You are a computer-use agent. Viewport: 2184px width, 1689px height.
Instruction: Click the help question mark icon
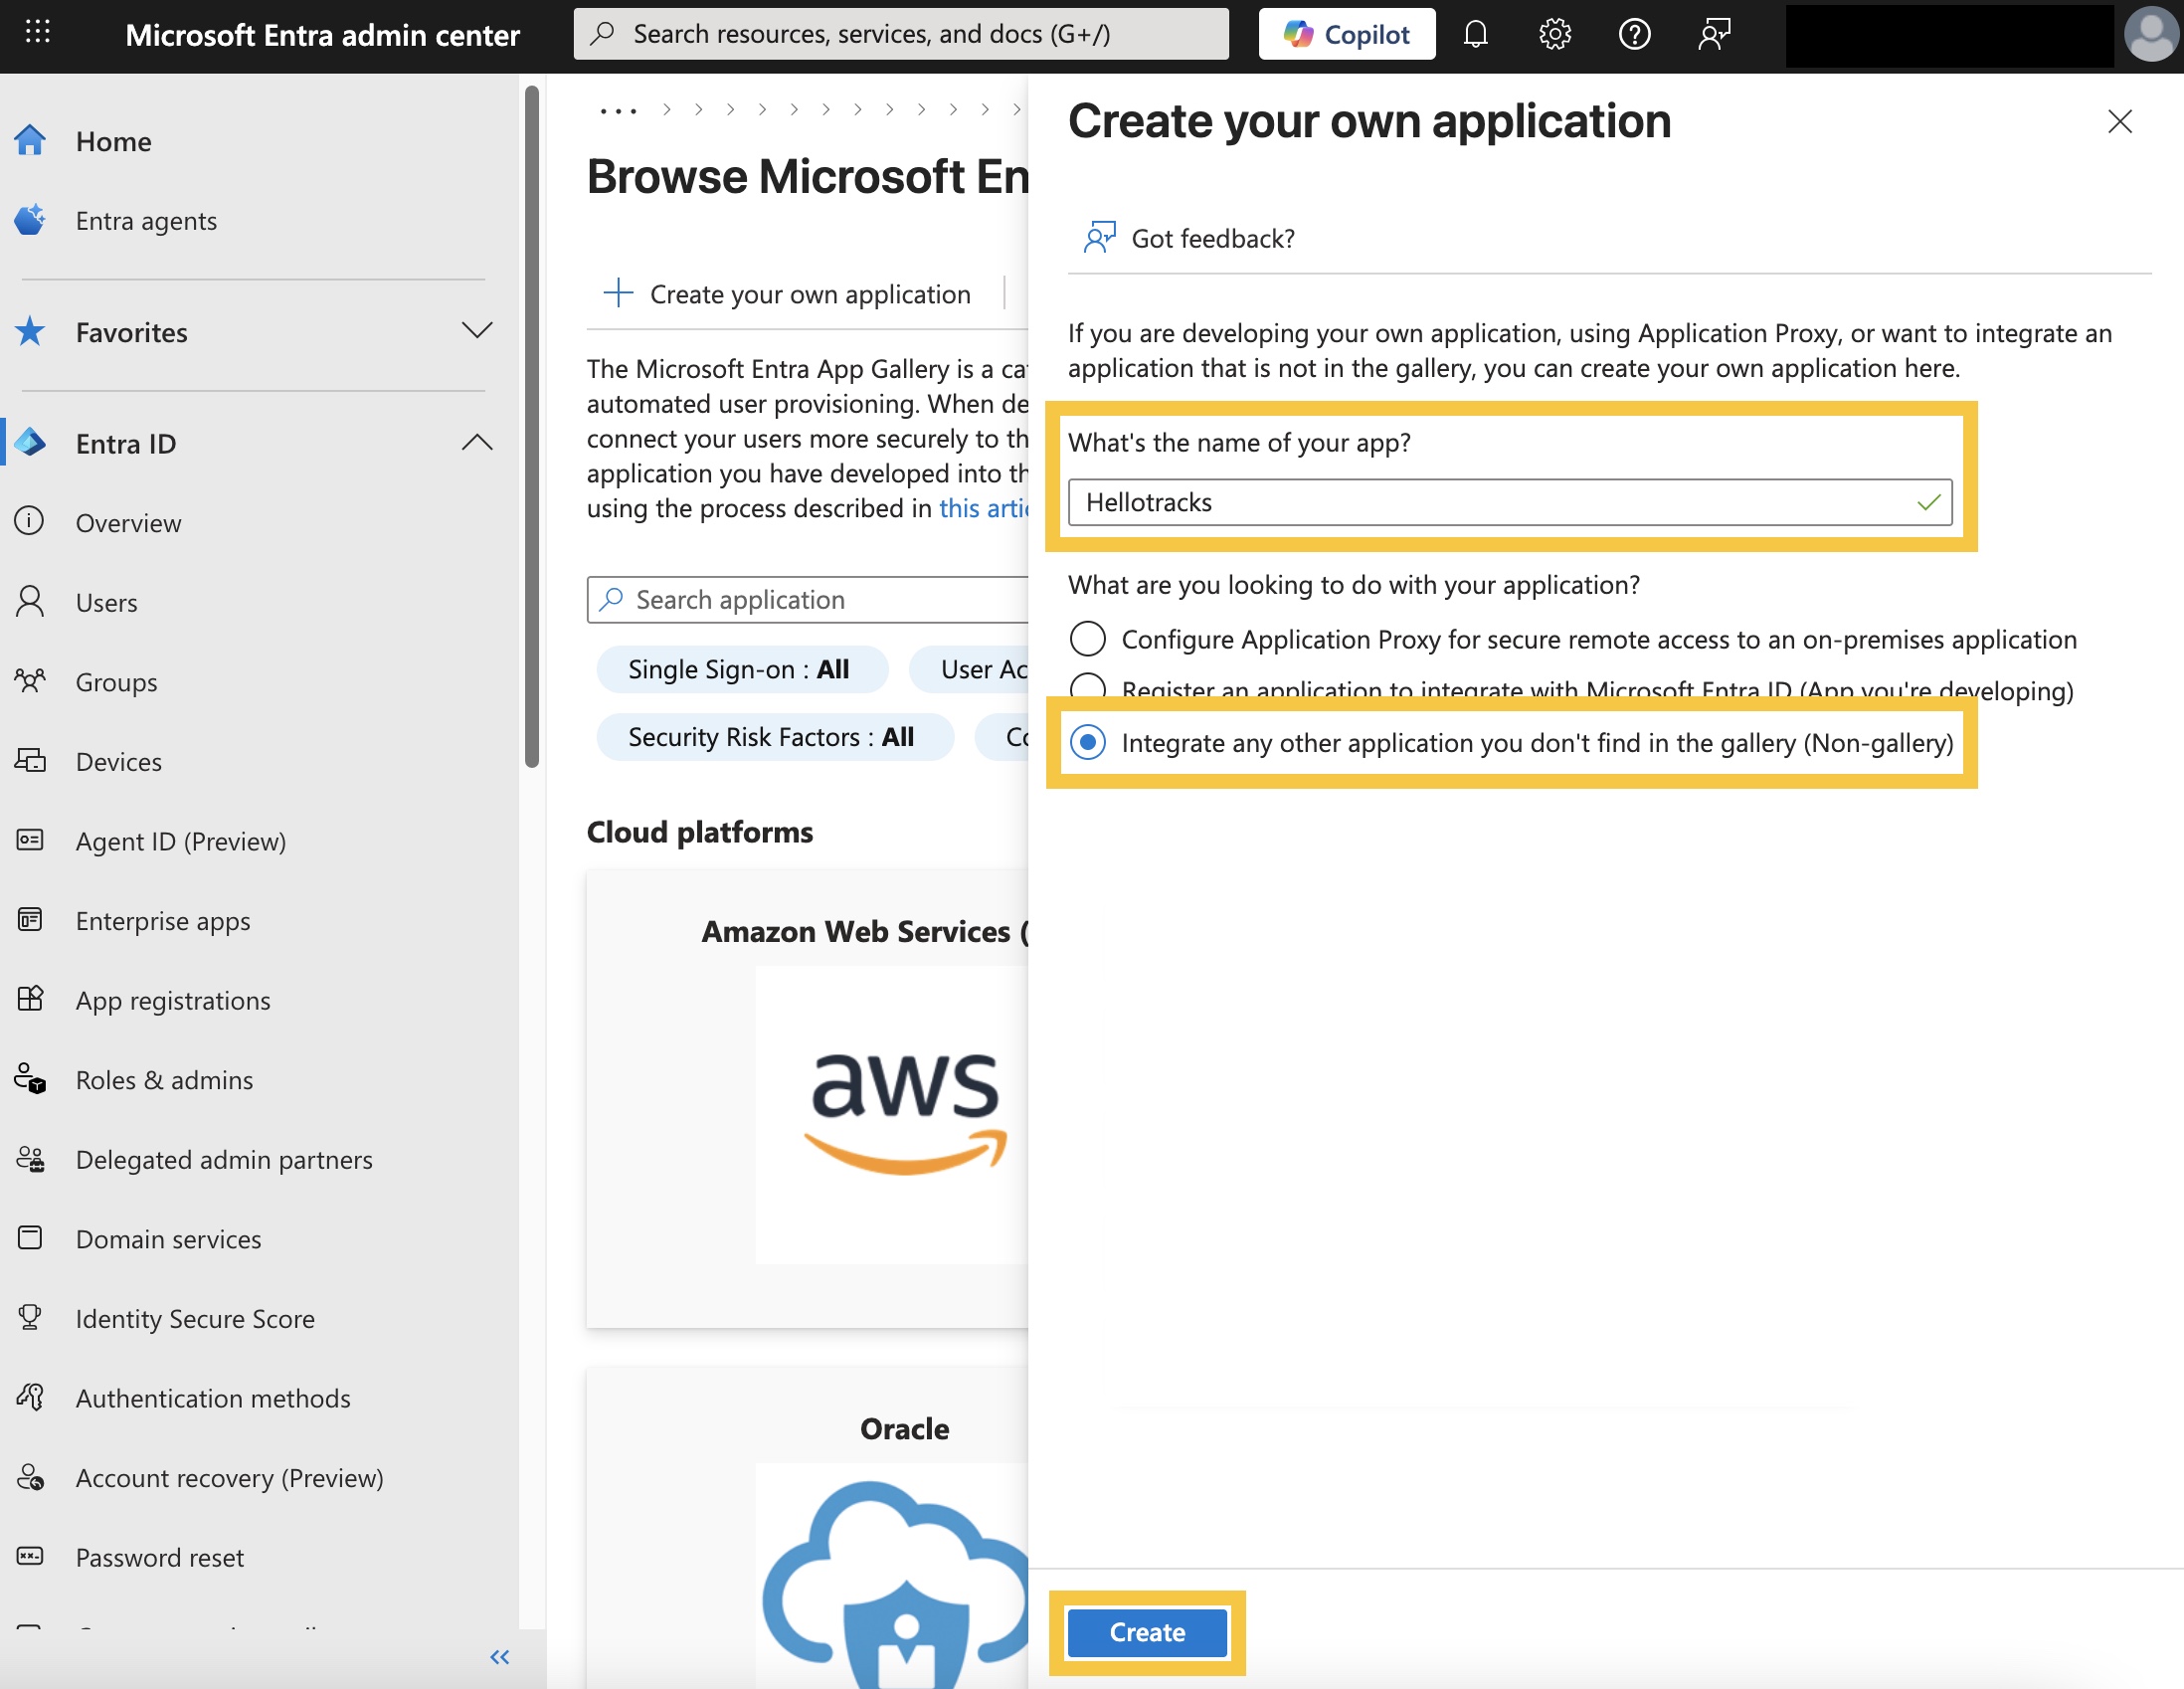point(1634,34)
